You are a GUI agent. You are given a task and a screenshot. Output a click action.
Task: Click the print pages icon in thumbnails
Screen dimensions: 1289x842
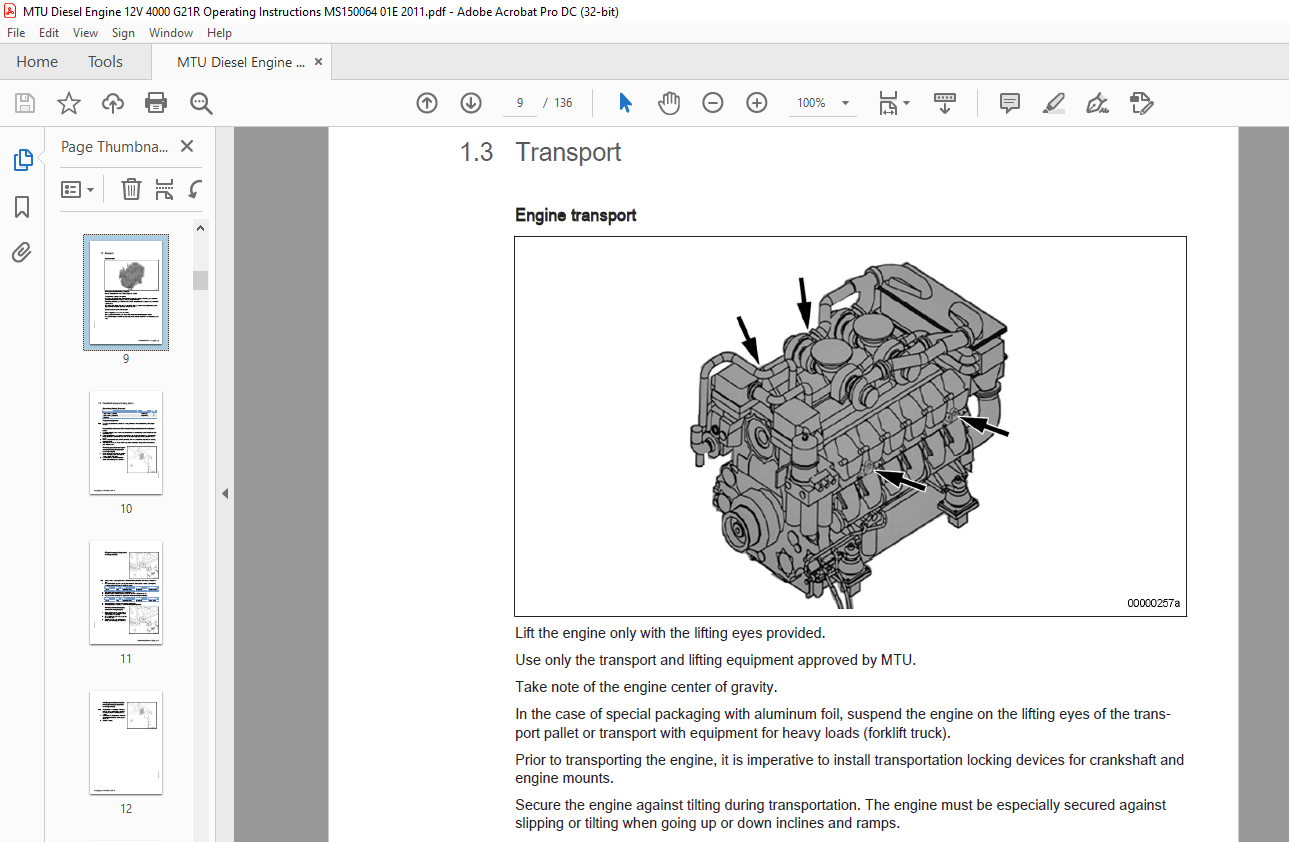tap(164, 189)
